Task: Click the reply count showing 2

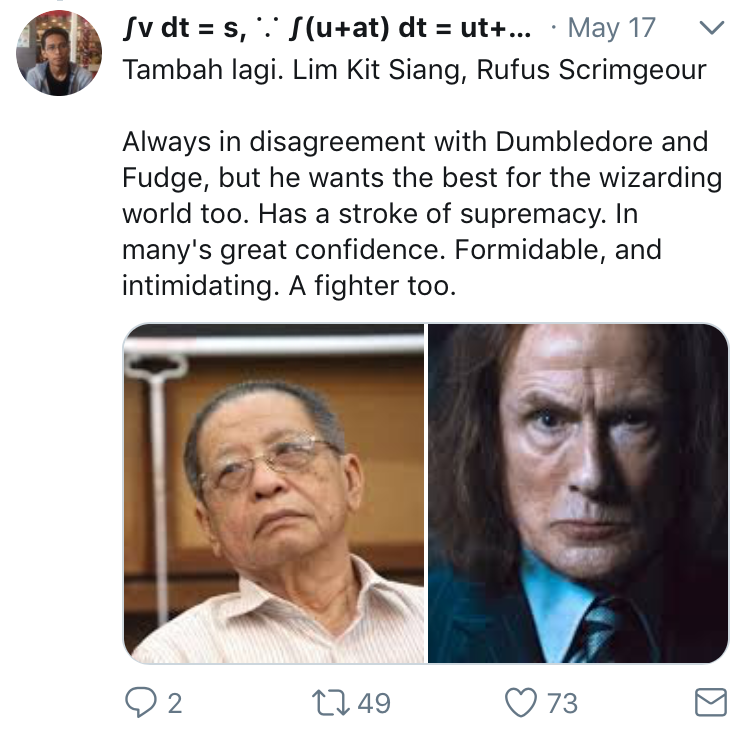Action: (x=174, y=704)
